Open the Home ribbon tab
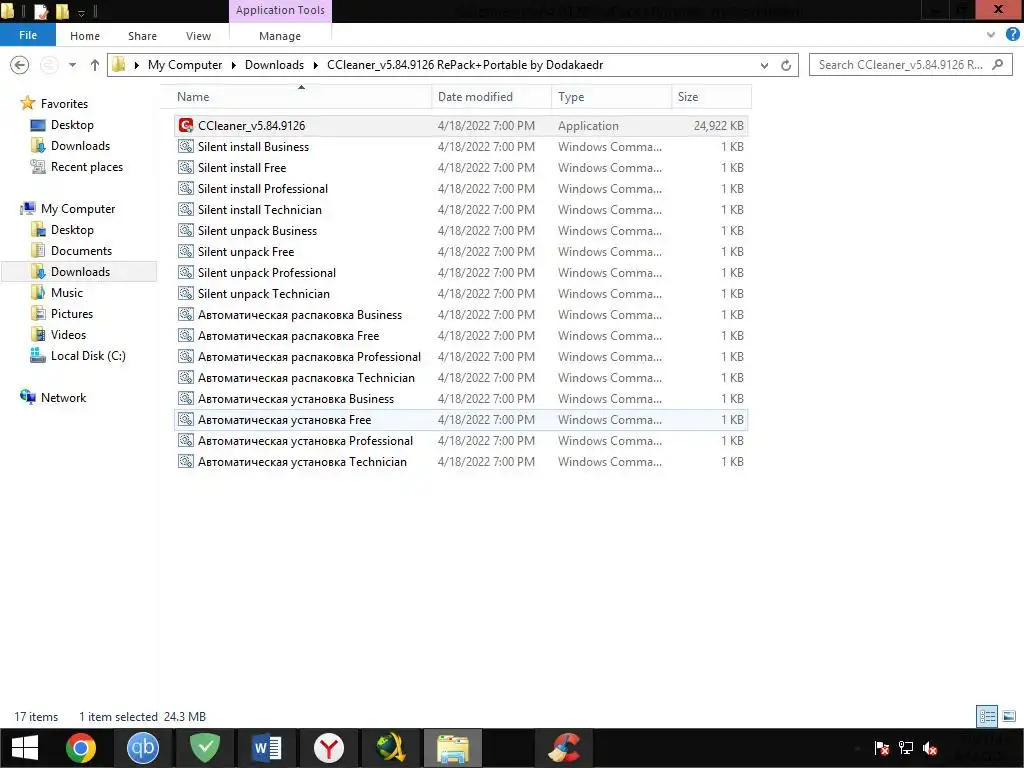1024x768 pixels. point(85,36)
